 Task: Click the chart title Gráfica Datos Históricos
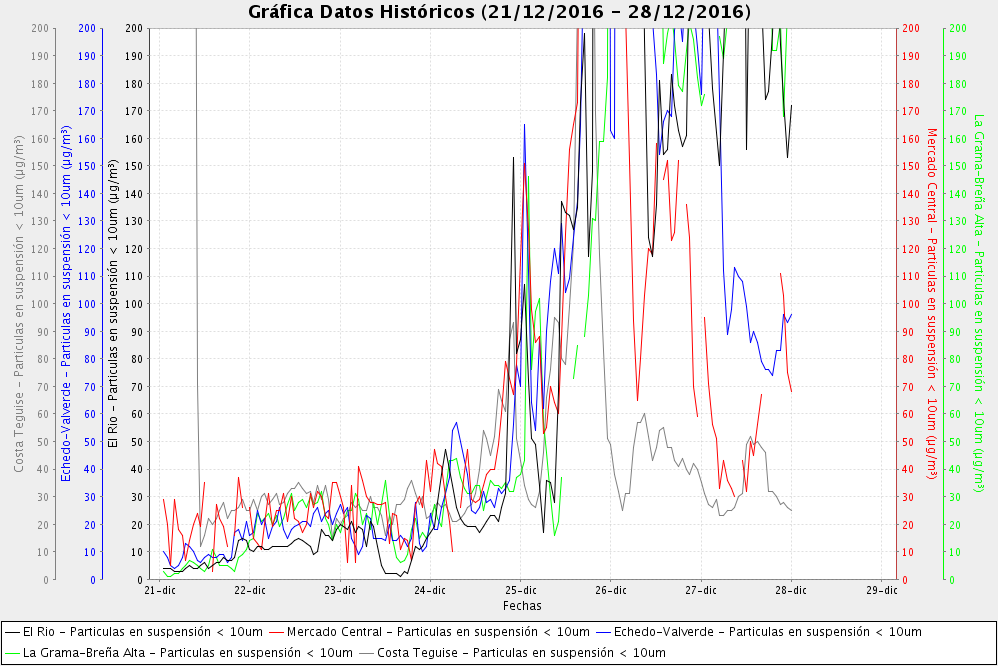pos(499,12)
